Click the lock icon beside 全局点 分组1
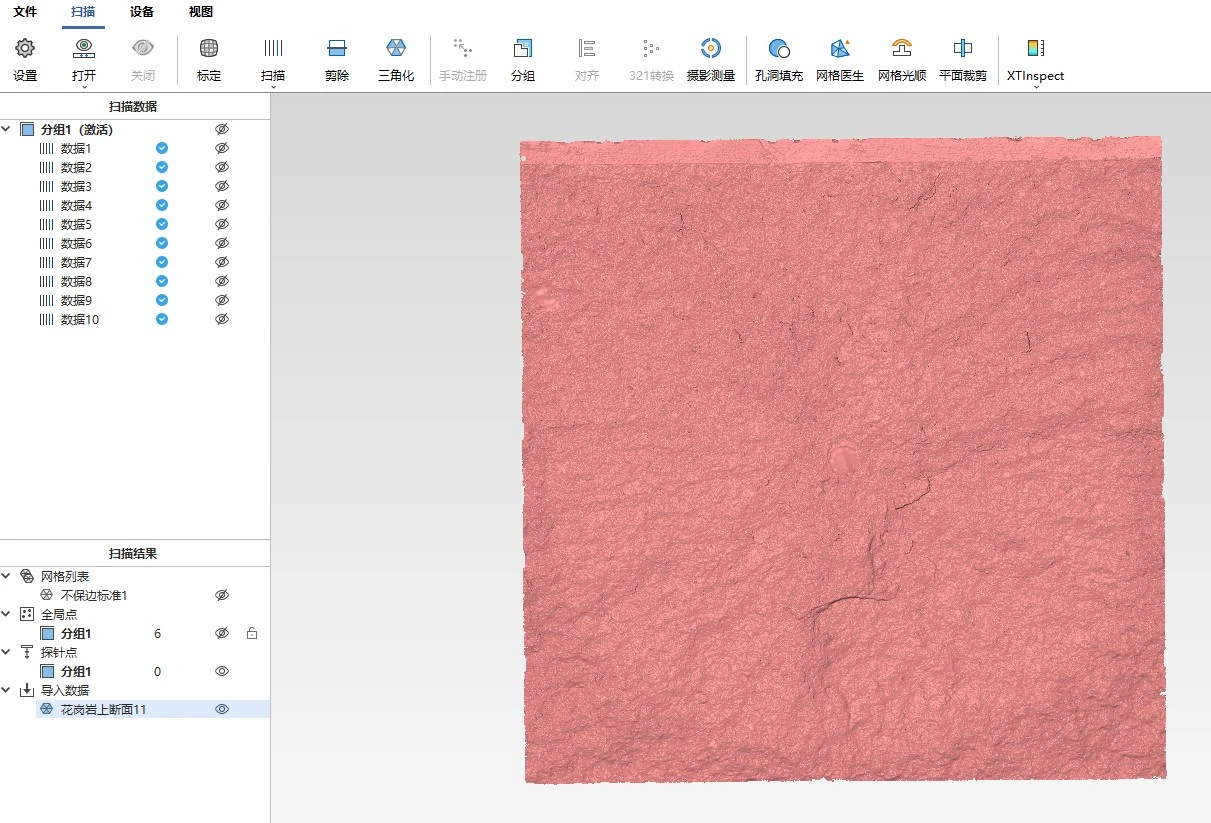Image resolution: width=1211 pixels, height=823 pixels. (252, 633)
